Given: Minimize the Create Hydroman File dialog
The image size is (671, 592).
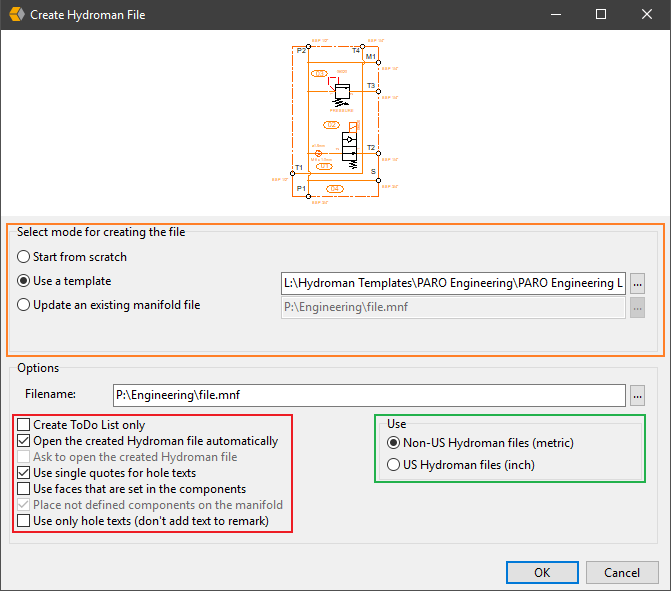Looking at the screenshot, I should coord(556,15).
